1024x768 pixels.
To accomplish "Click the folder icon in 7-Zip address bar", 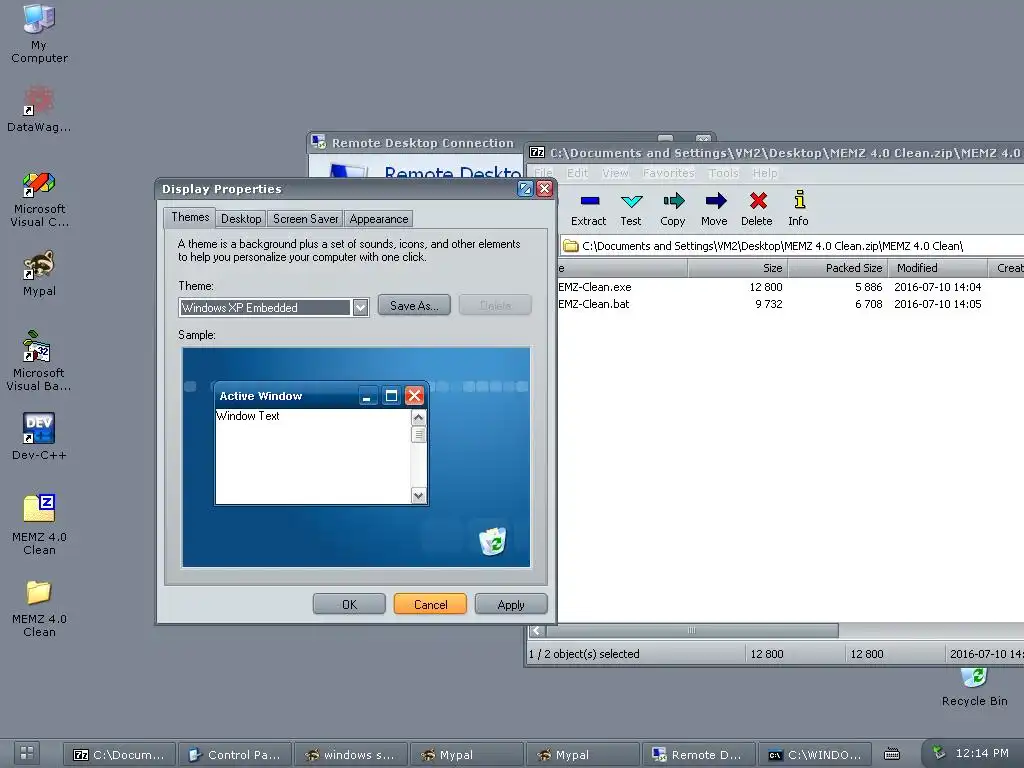I will (571, 246).
